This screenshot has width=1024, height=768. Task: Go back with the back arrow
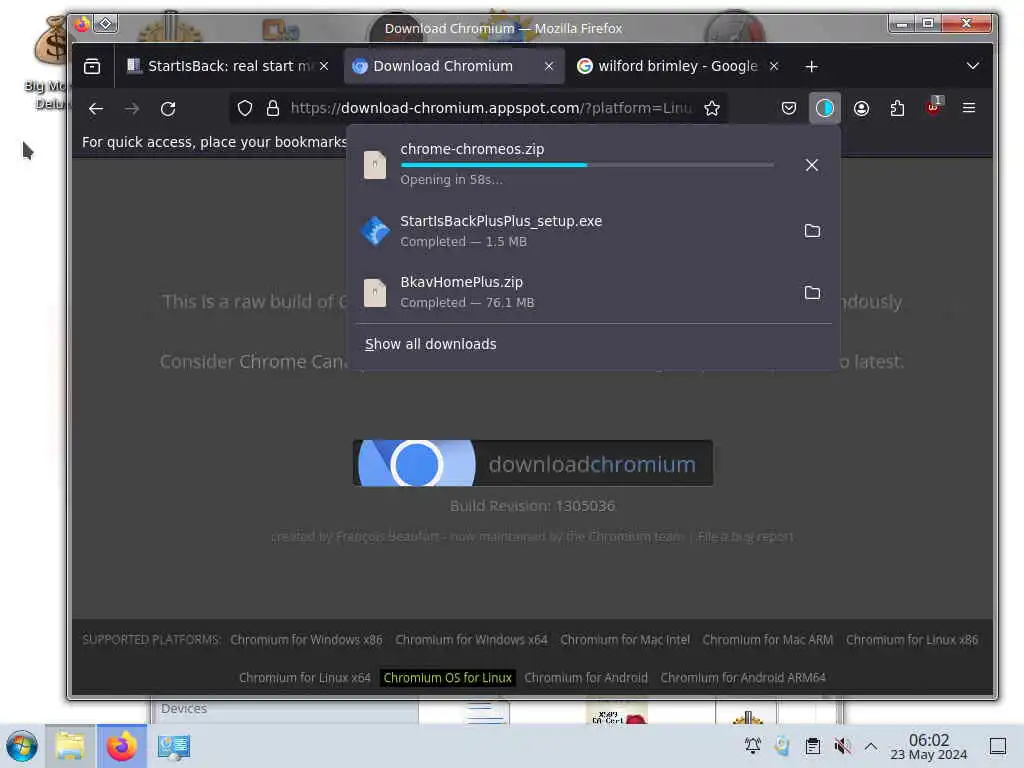pos(96,108)
